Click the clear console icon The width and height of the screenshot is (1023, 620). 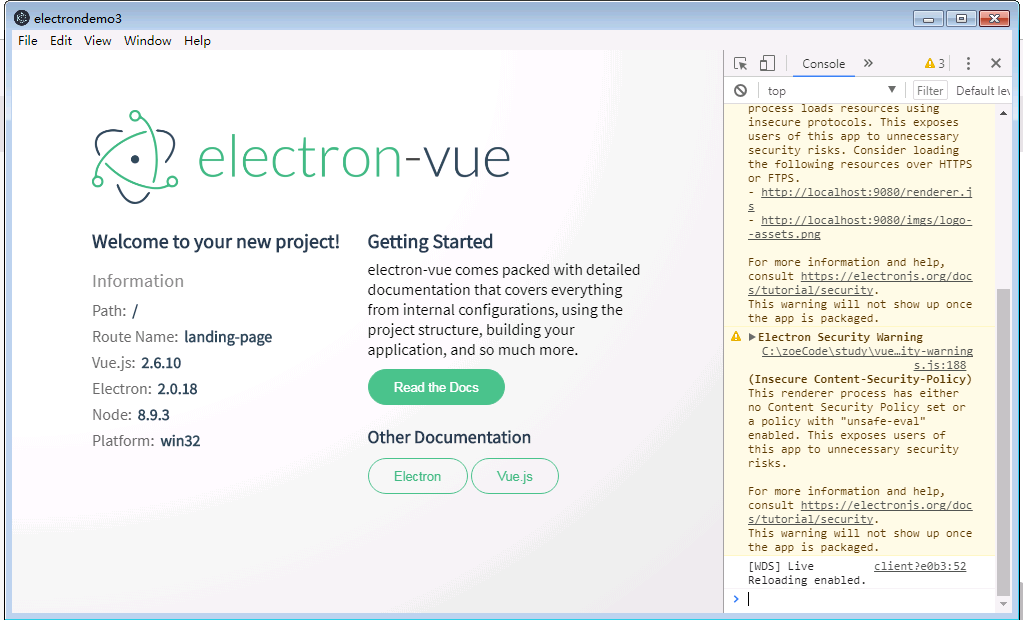[x=741, y=91]
